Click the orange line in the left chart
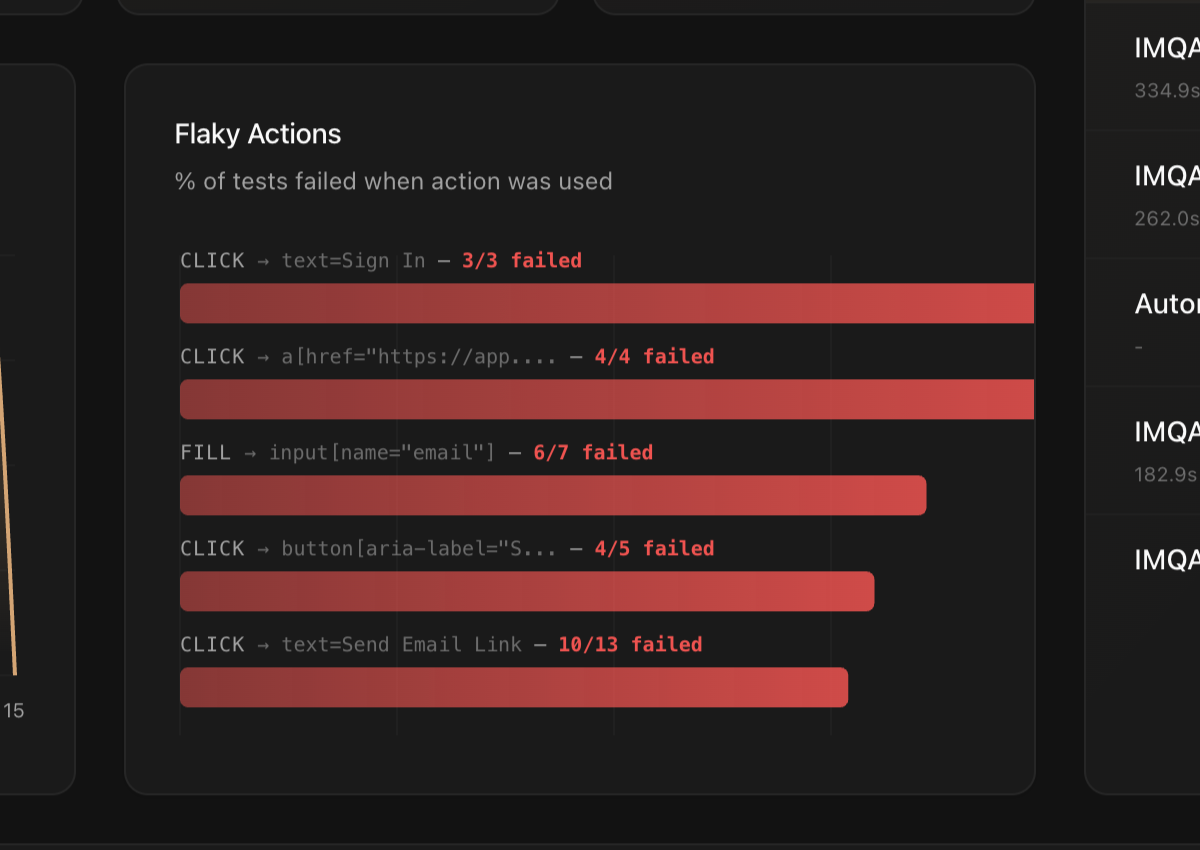The image size is (1200, 850). coord(8,520)
